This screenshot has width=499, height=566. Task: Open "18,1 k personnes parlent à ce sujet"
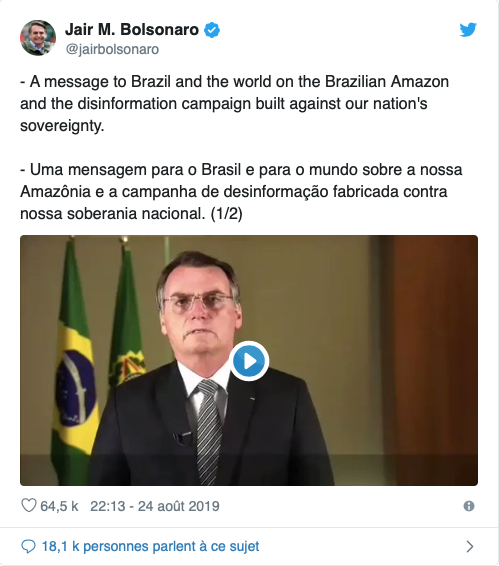pyautogui.click(x=150, y=547)
